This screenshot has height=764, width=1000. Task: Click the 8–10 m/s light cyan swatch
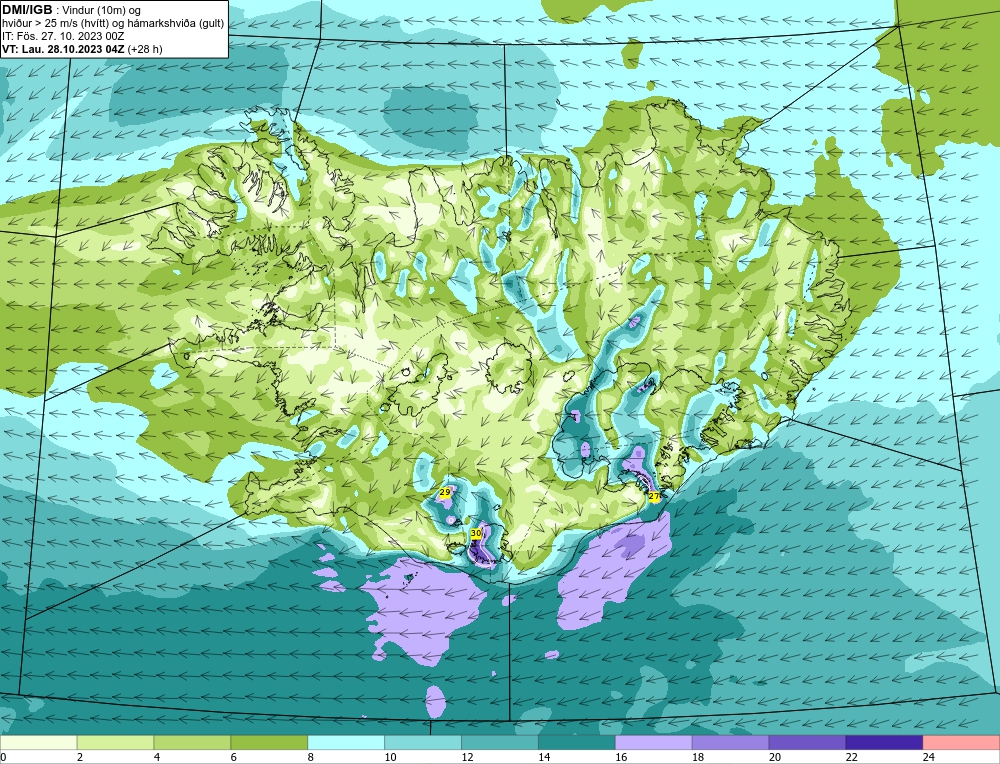pos(346,743)
